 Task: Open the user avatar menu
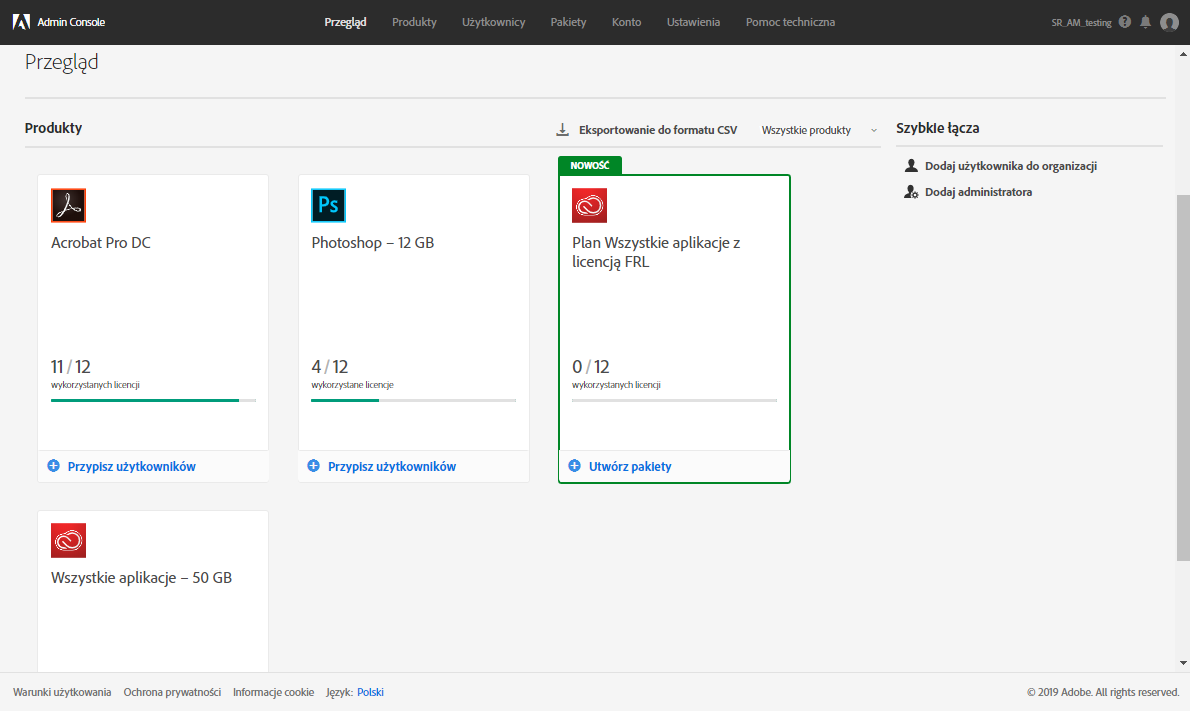click(1169, 21)
